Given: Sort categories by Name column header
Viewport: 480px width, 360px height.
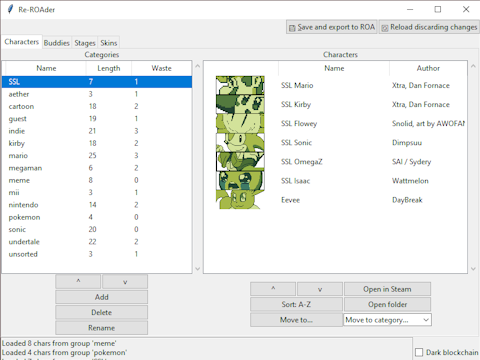Looking at the screenshot, I should click(x=46, y=68).
